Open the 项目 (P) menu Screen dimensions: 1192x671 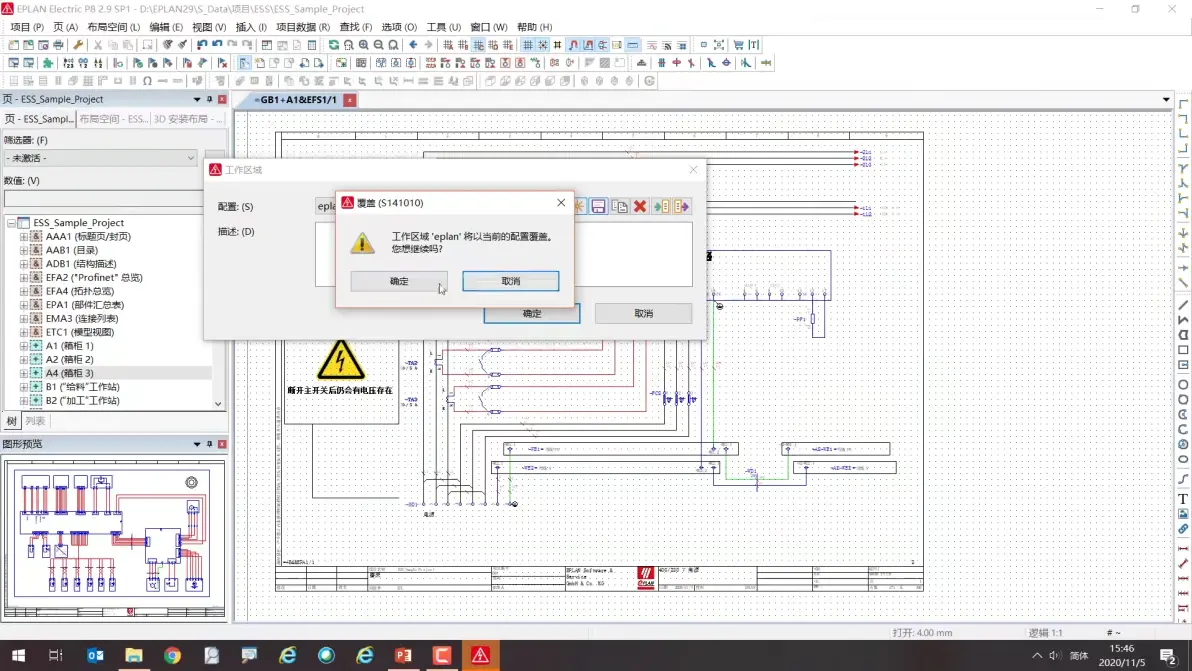point(27,27)
